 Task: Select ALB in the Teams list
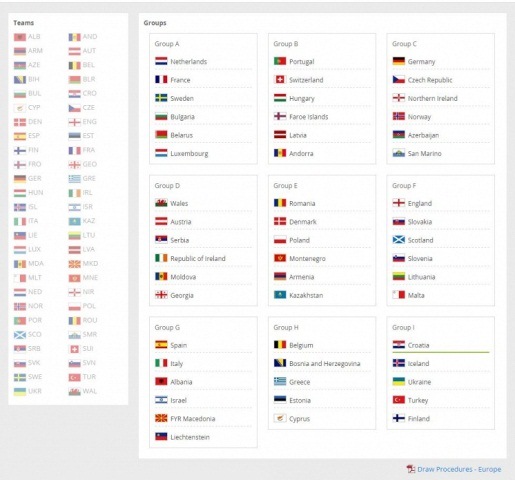pos(27,37)
